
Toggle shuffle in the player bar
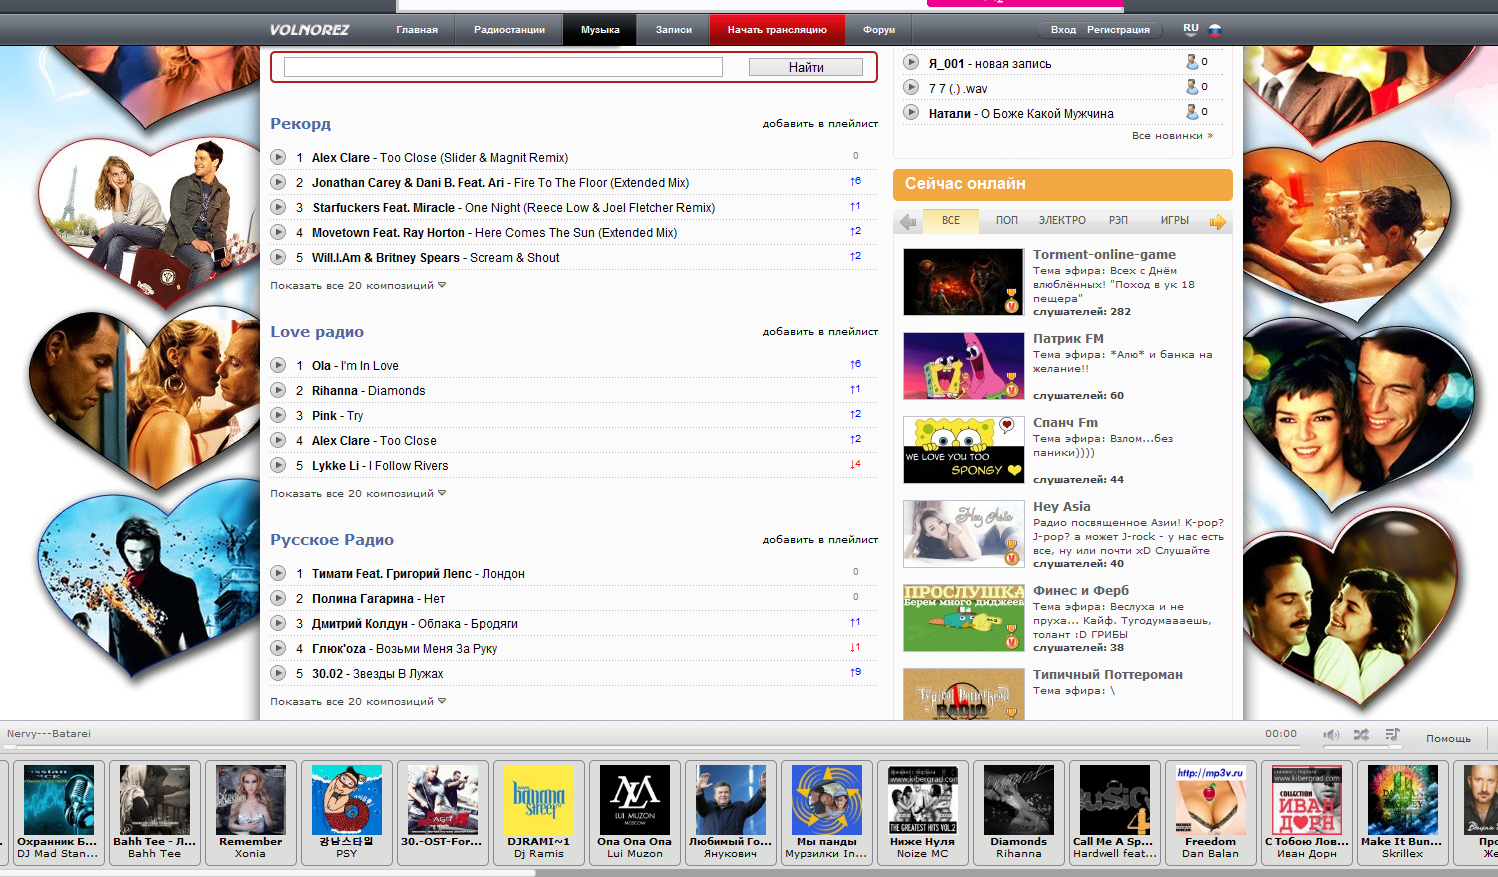coord(1361,735)
